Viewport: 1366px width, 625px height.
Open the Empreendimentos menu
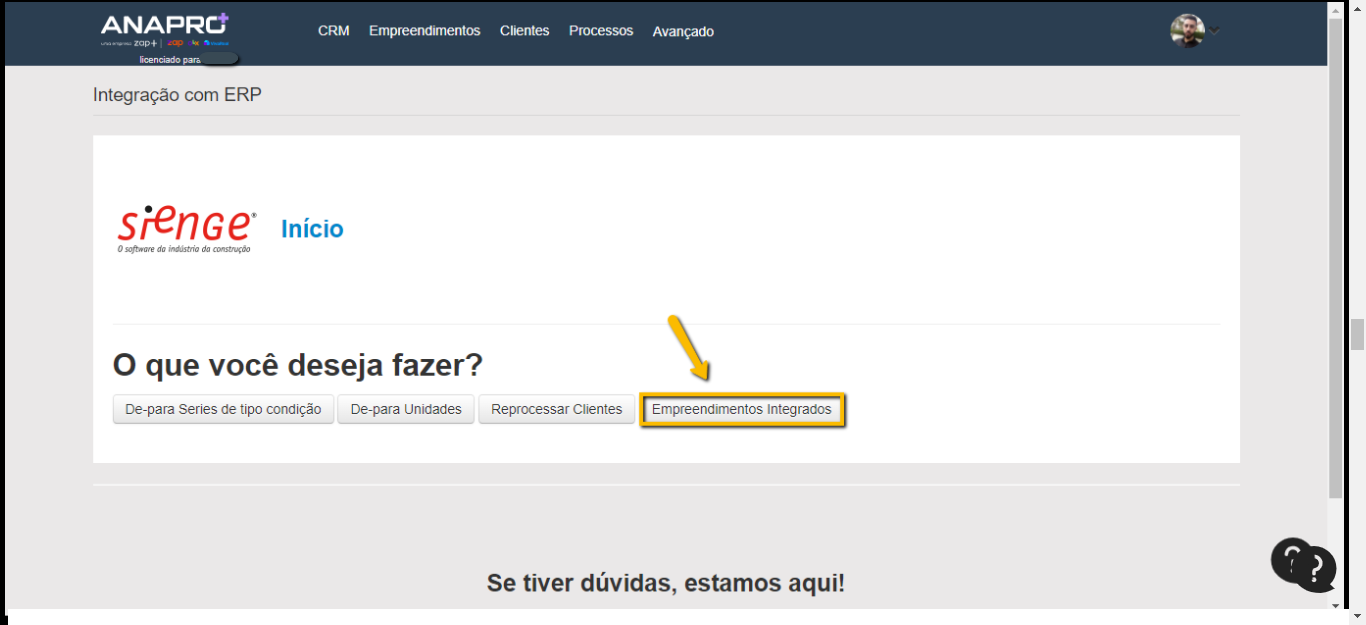[424, 31]
